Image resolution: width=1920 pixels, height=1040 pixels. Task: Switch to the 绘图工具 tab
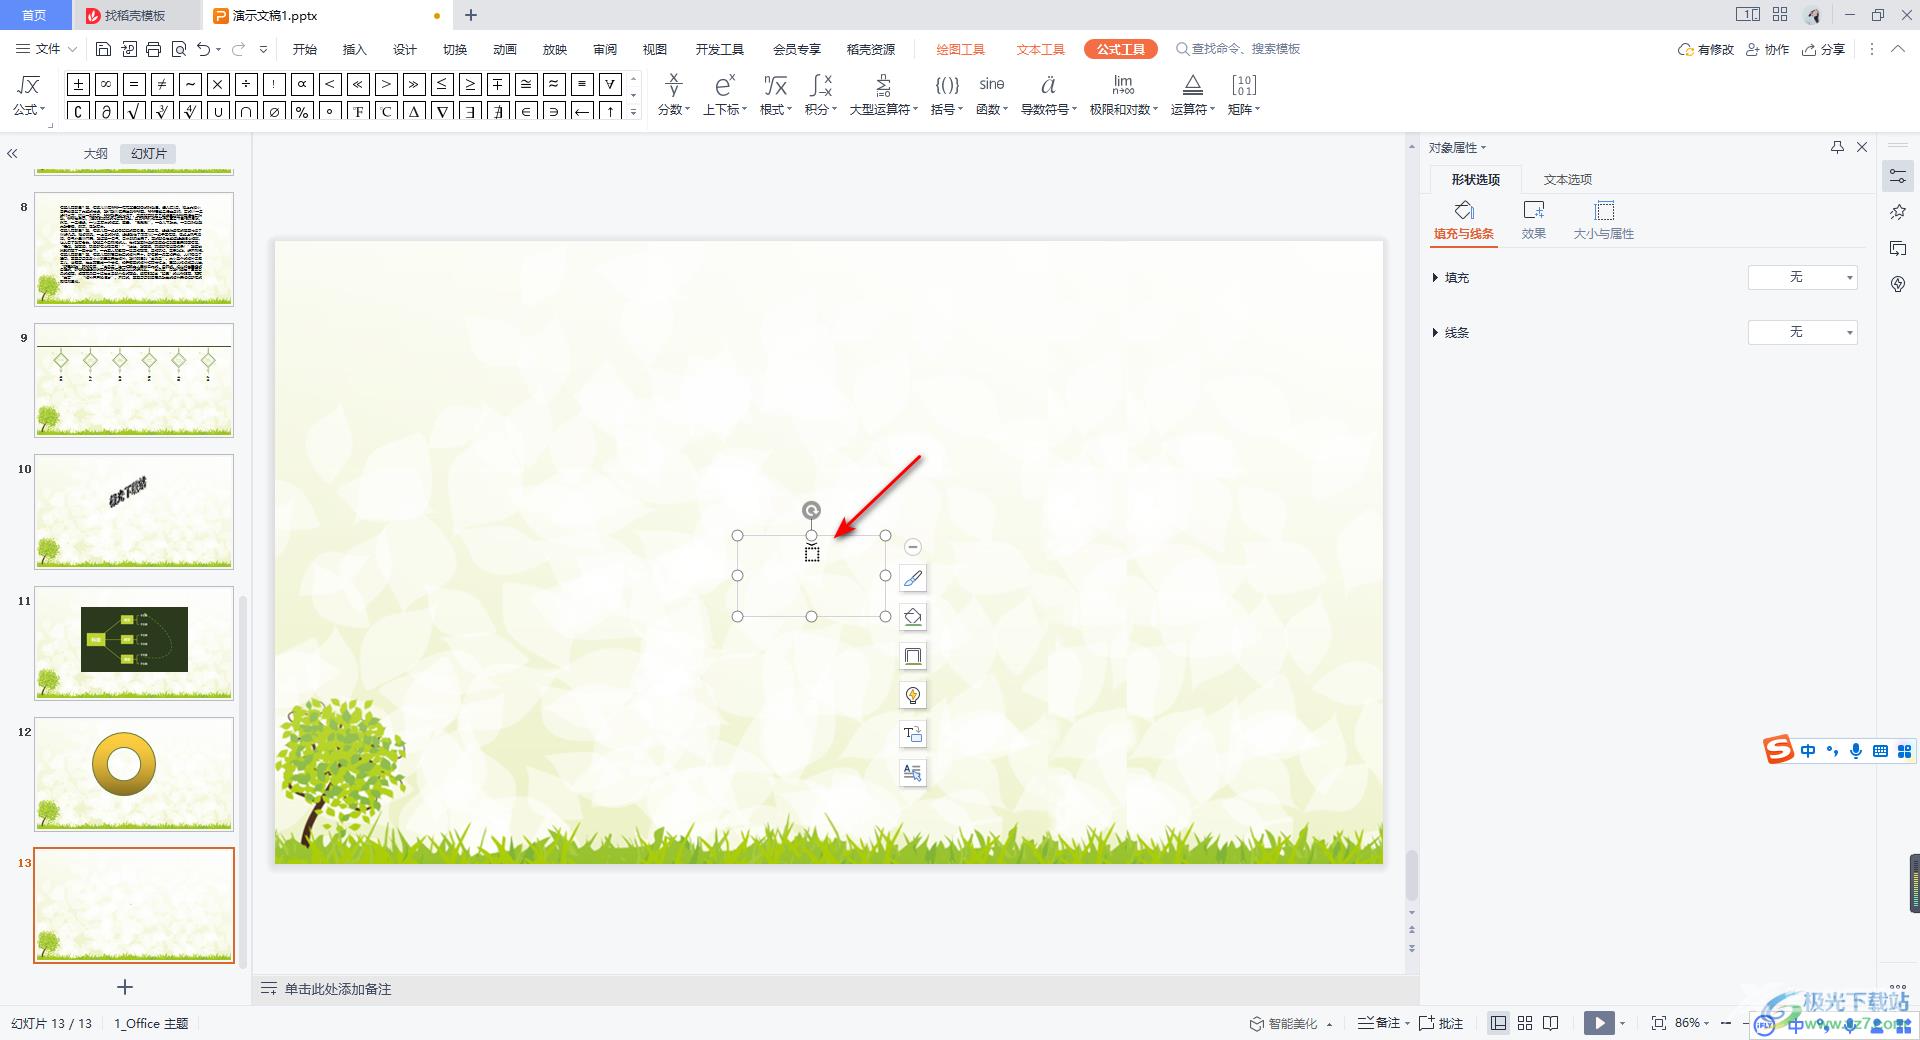(x=960, y=49)
